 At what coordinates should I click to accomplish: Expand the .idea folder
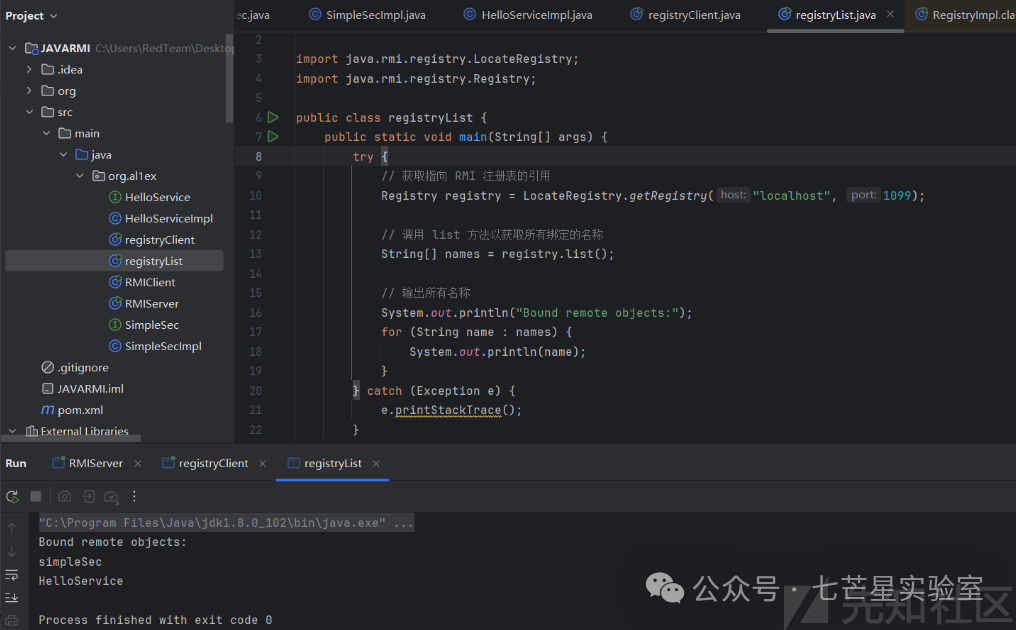[x=29, y=69]
